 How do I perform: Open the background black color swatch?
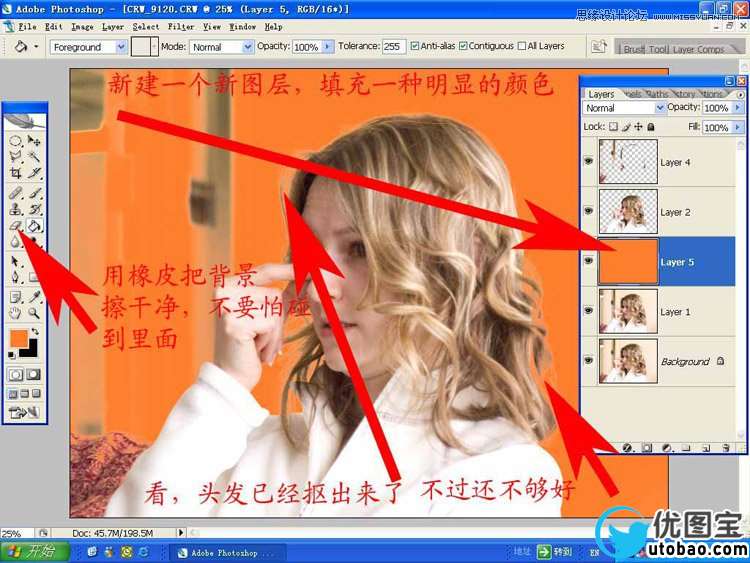pyautogui.click(x=31, y=351)
